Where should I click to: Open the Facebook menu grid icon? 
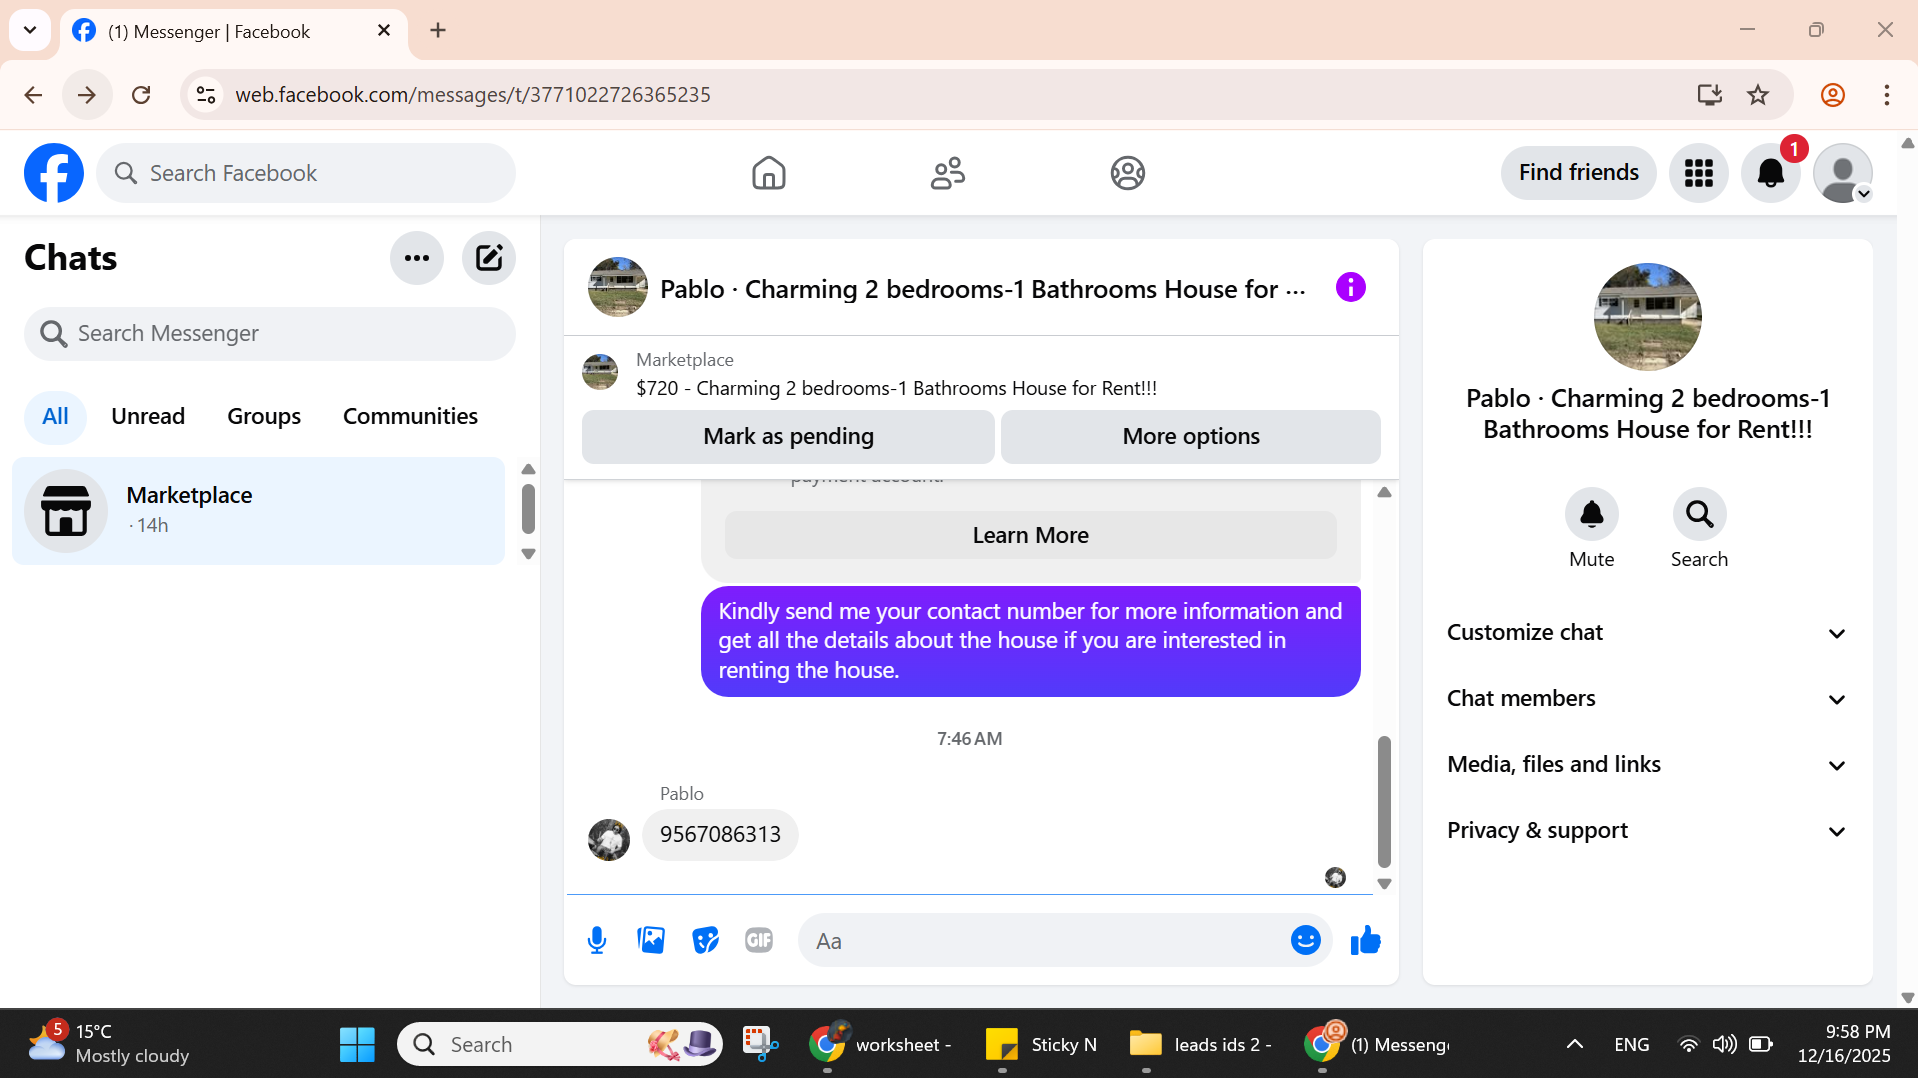tap(1698, 173)
